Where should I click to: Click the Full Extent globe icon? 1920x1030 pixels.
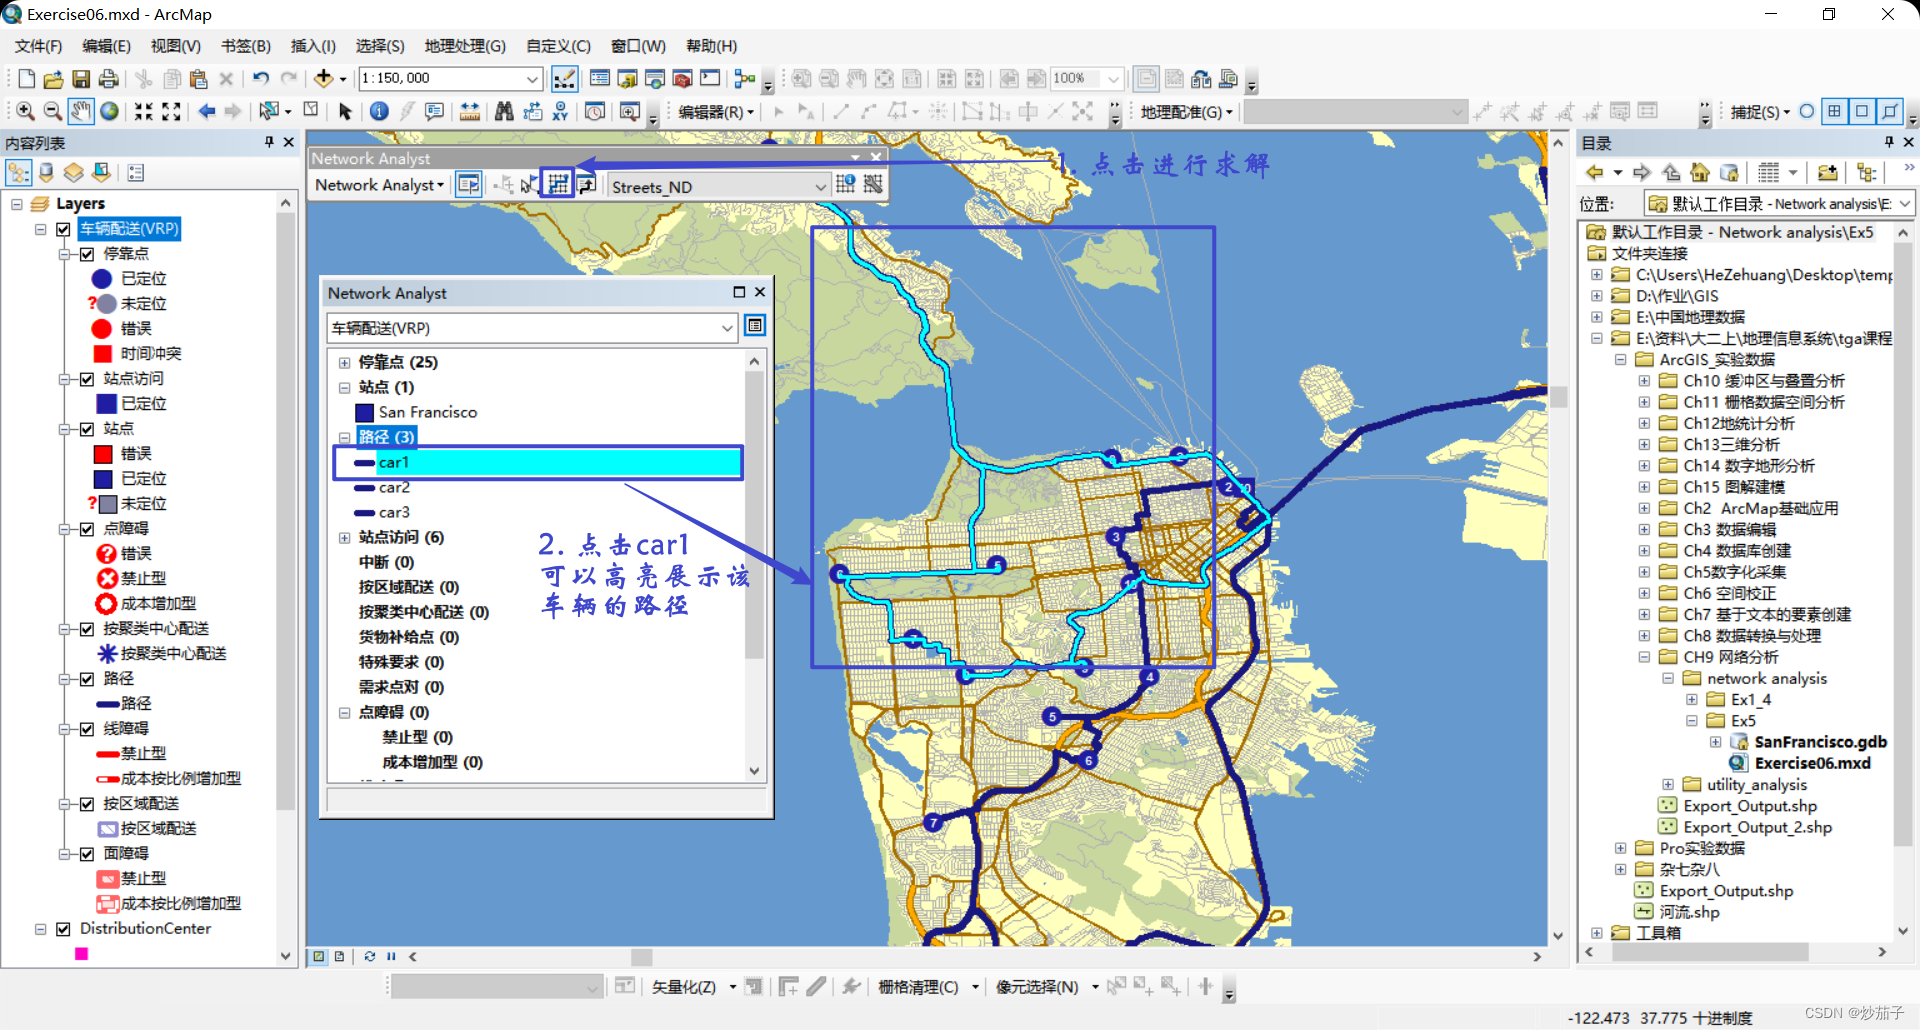click(110, 111)
